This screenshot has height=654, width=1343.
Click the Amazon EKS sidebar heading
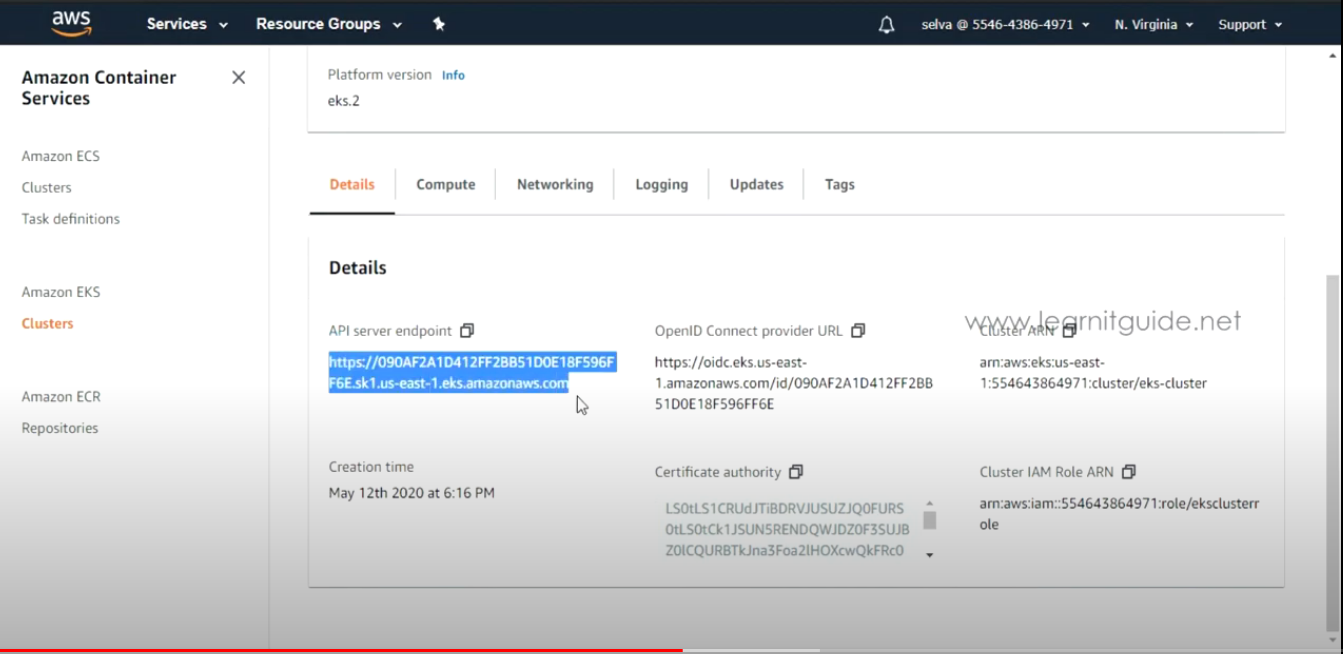(61, 292)
